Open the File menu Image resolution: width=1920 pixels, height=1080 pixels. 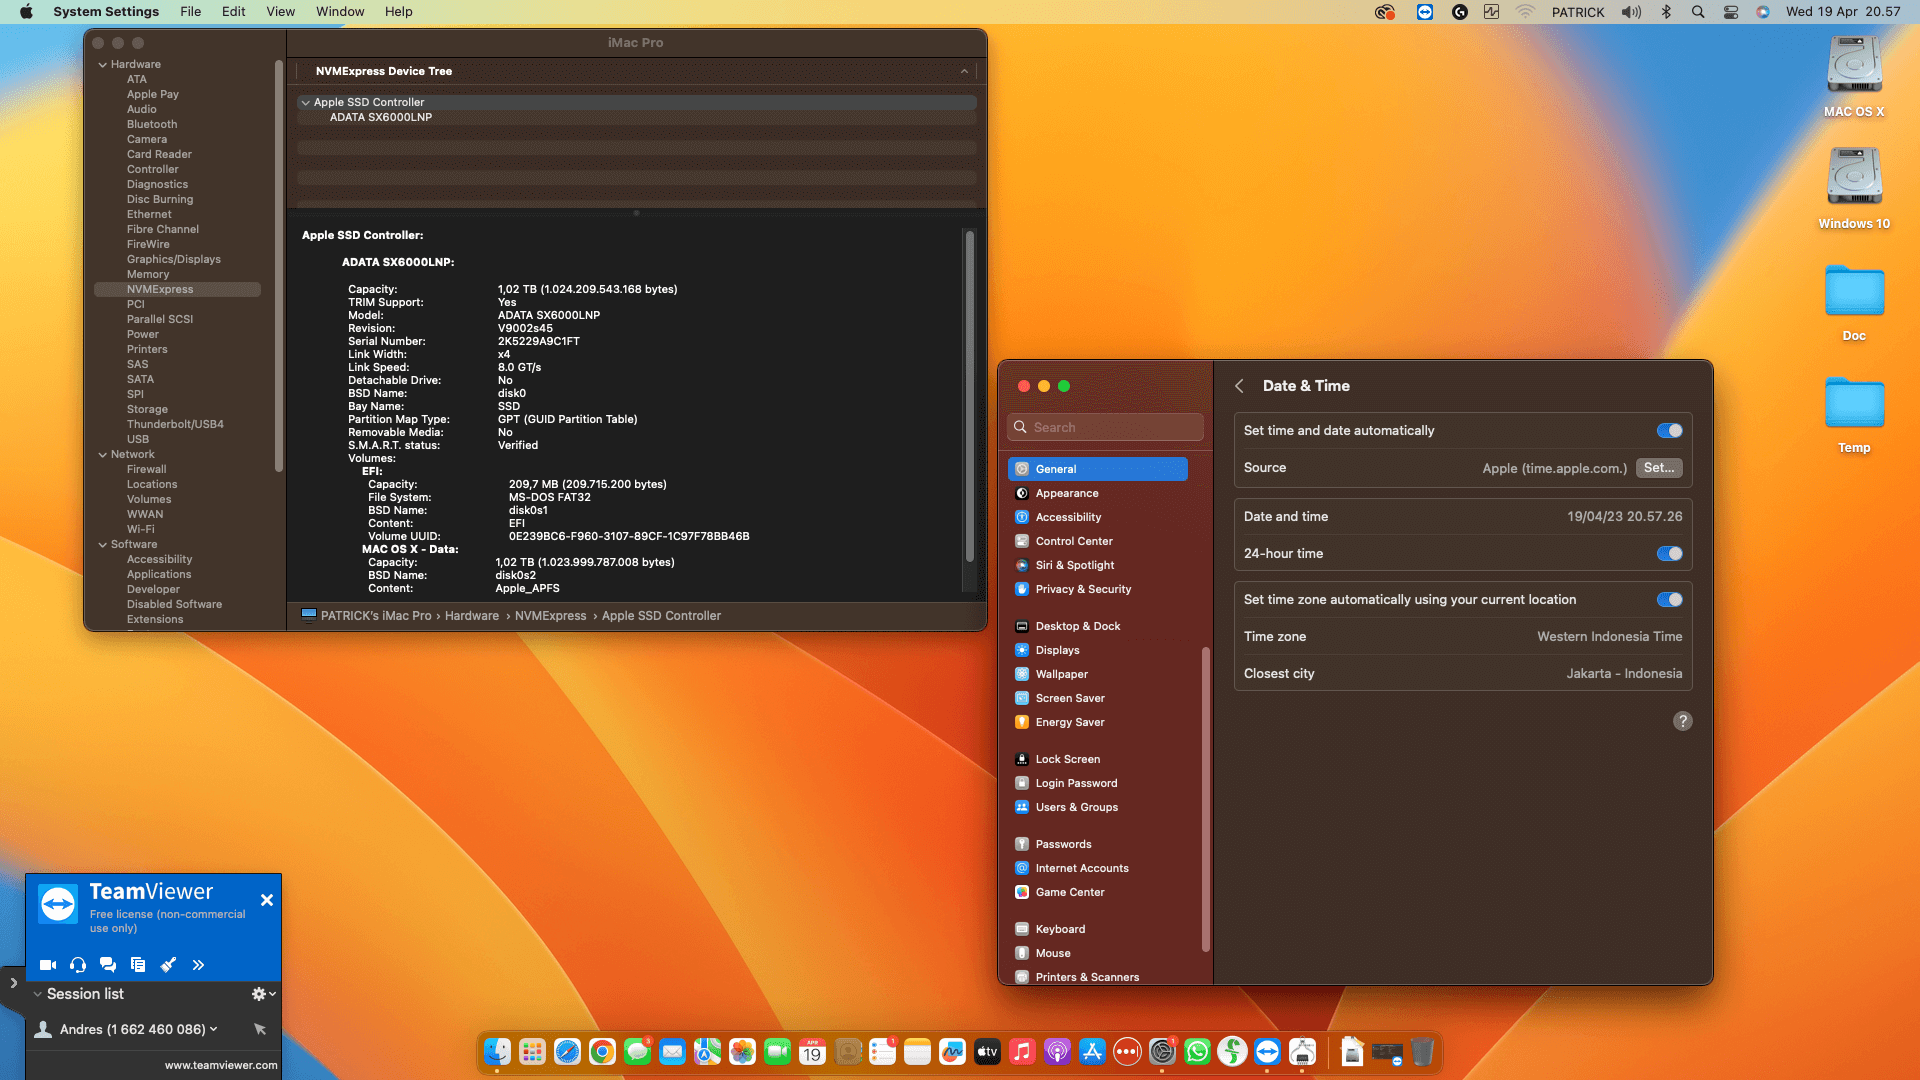tap(190, 12)
